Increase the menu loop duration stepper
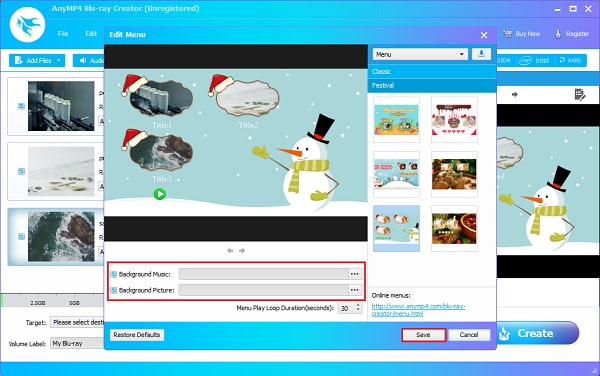The height and width of the screenshot is (376, 600). tap(358, 305)
